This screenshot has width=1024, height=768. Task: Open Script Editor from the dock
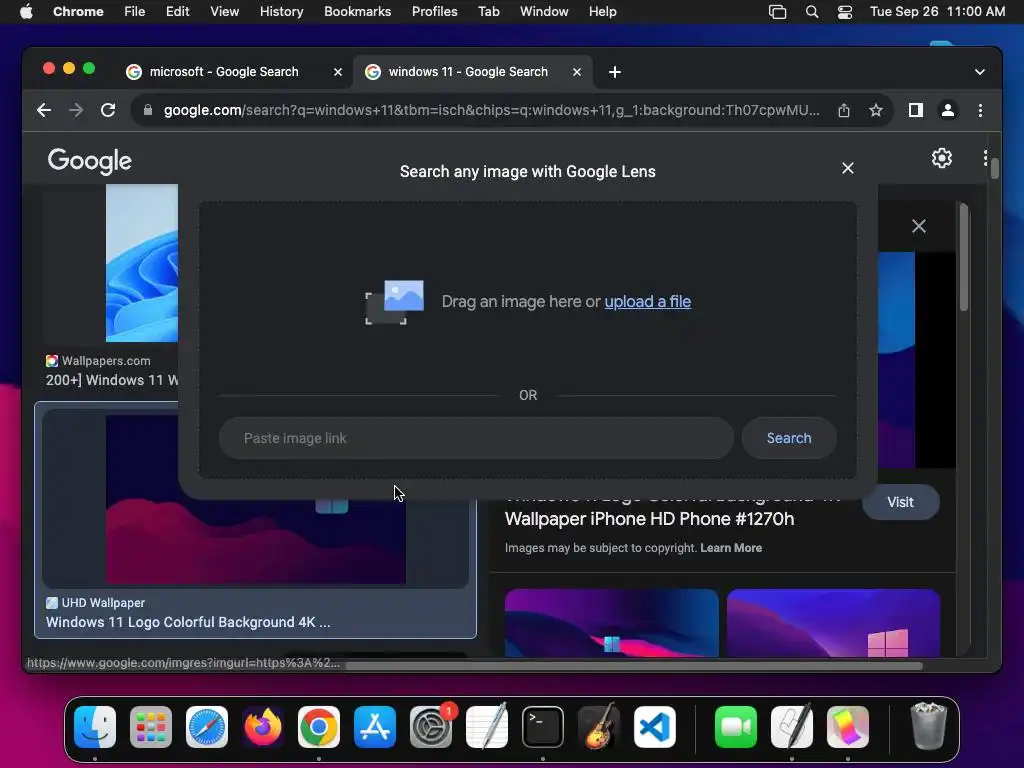[792, 727]
